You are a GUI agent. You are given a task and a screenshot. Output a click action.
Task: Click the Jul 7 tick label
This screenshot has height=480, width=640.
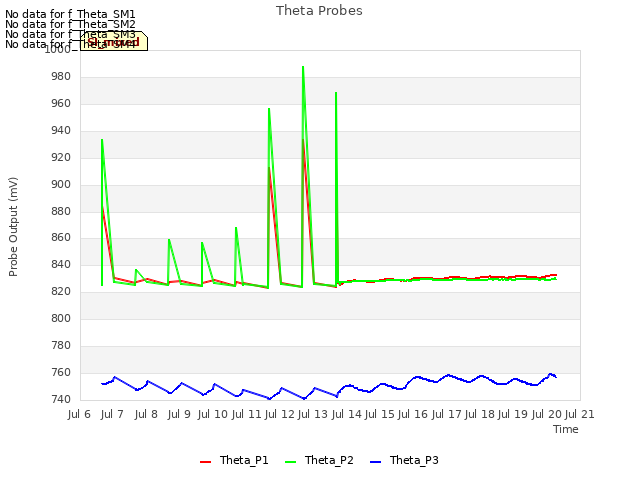tap(112, 414)
